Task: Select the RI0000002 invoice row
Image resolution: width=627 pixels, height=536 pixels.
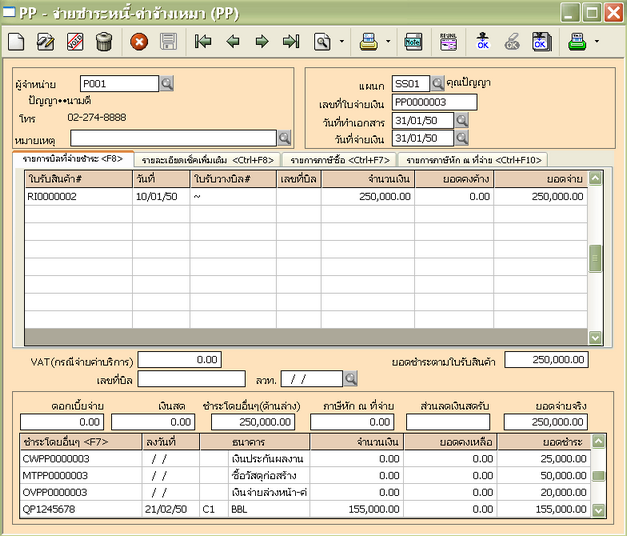Action: tap(52, 197)
